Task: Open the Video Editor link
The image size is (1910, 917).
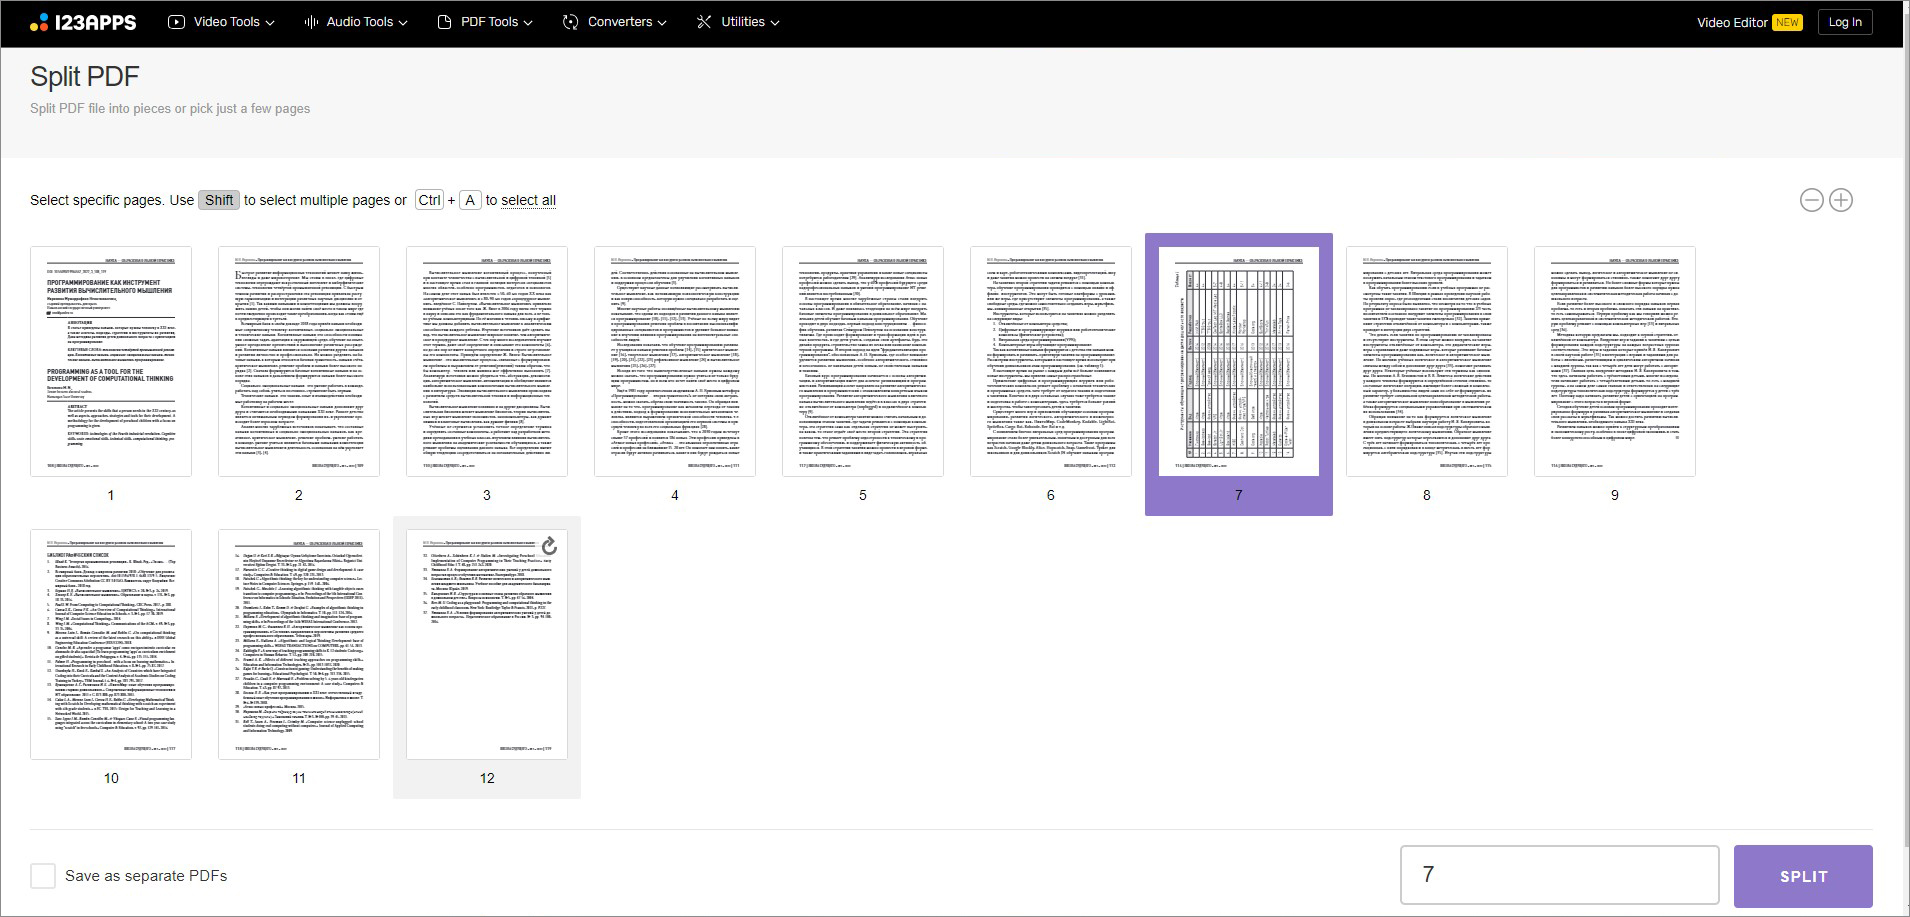Action: tap(1732, 22)
